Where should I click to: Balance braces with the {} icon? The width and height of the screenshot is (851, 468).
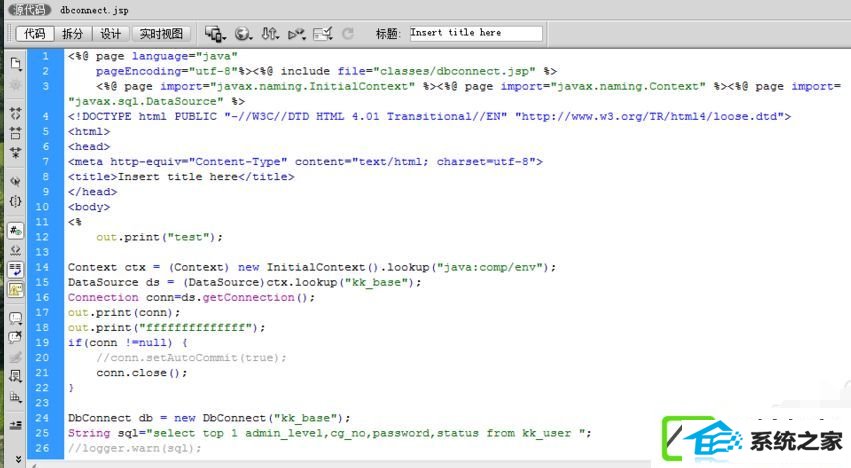16,201
